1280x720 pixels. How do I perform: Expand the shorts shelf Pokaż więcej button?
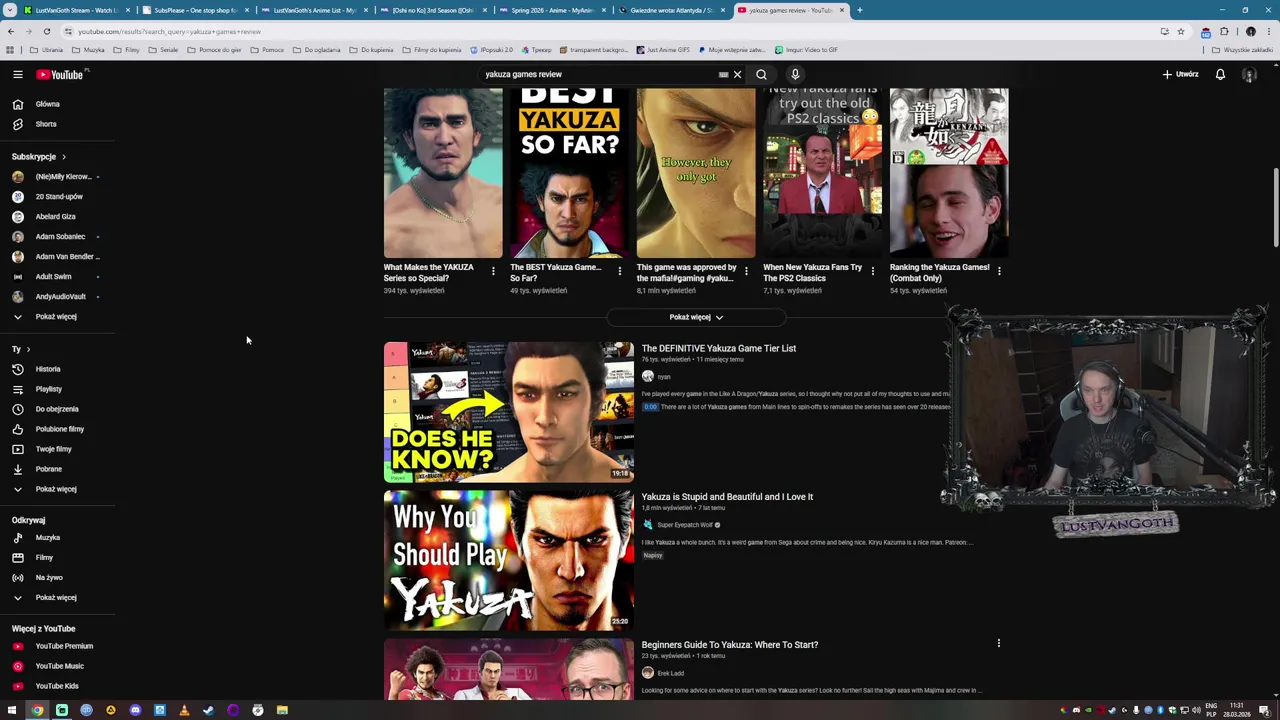click(x=696, y=317)
